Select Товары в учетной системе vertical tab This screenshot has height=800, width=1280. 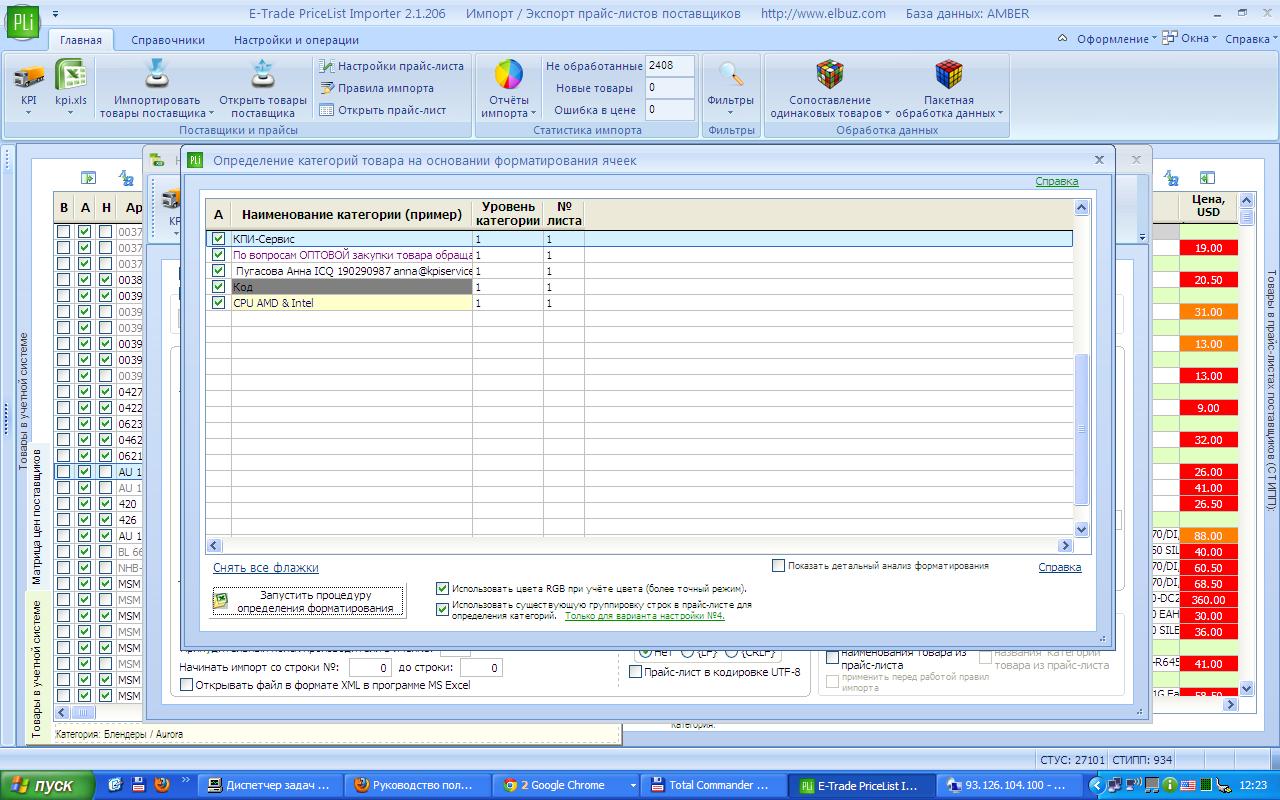(37, 668)
